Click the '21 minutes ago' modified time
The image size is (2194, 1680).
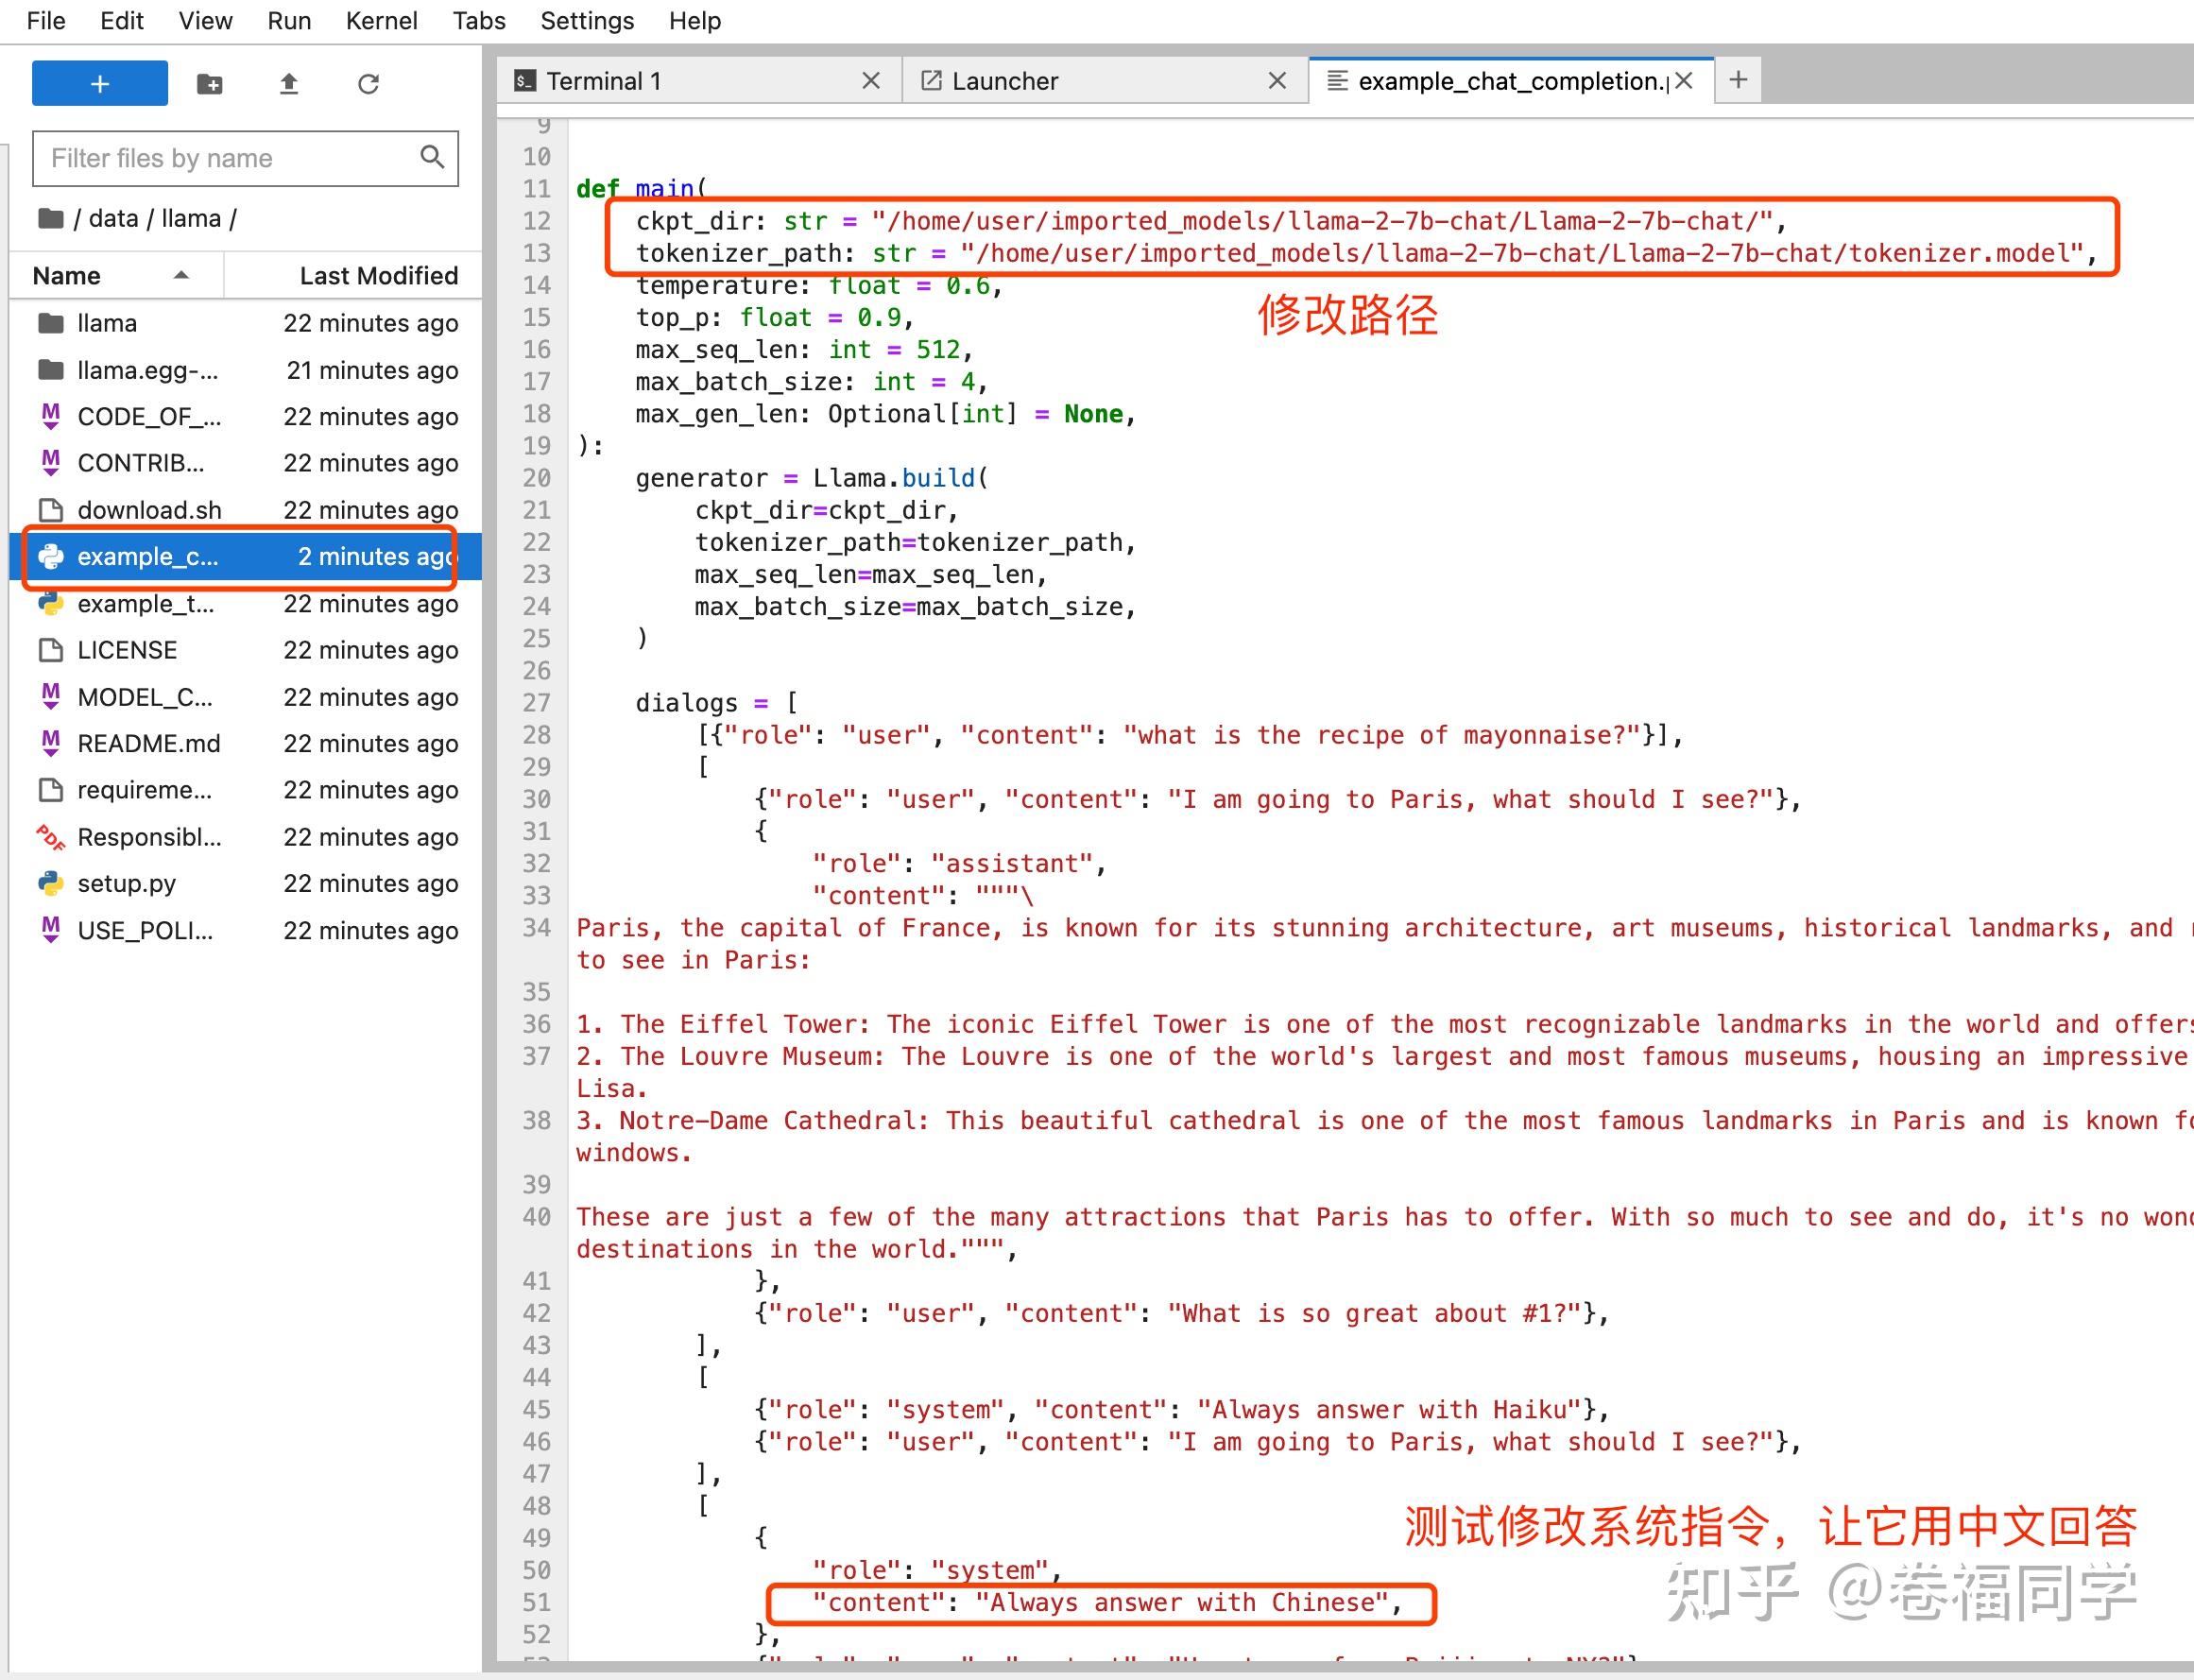click(372, 370)
